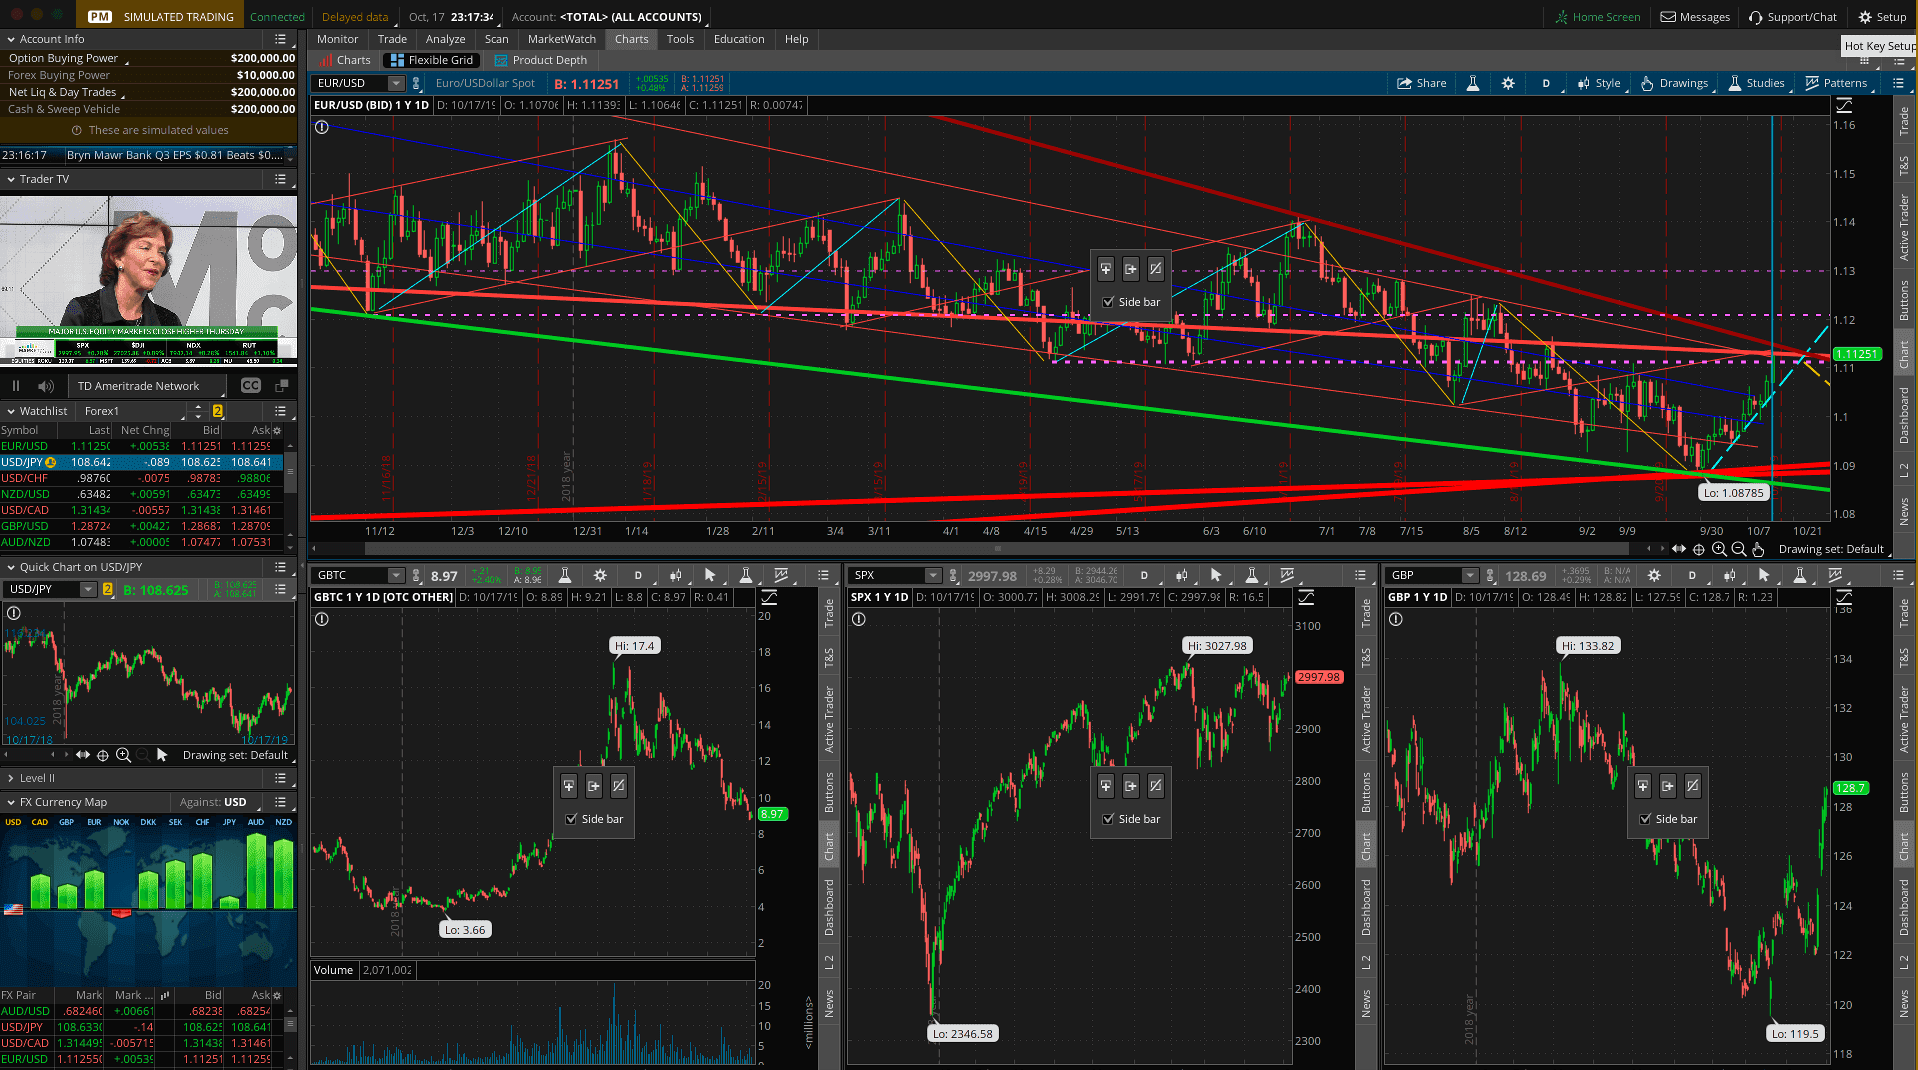Open the Monitor tab

pos(337,39)
